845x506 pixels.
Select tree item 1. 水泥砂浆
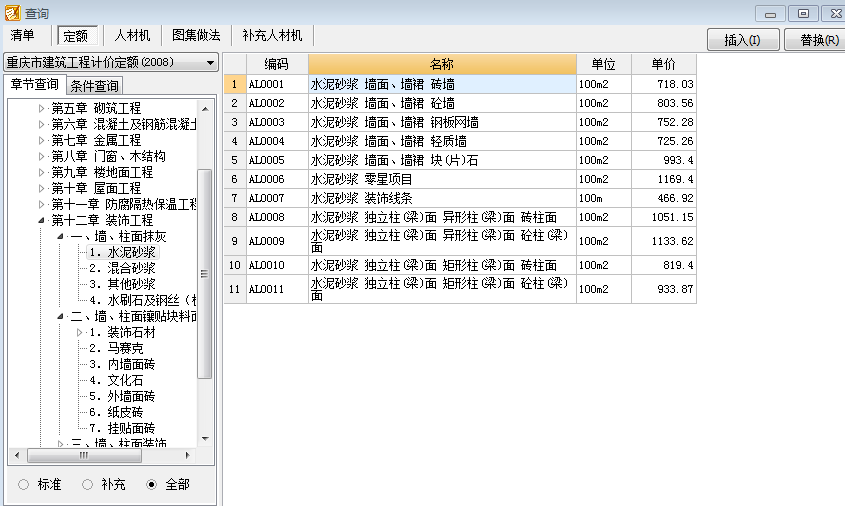122,252
